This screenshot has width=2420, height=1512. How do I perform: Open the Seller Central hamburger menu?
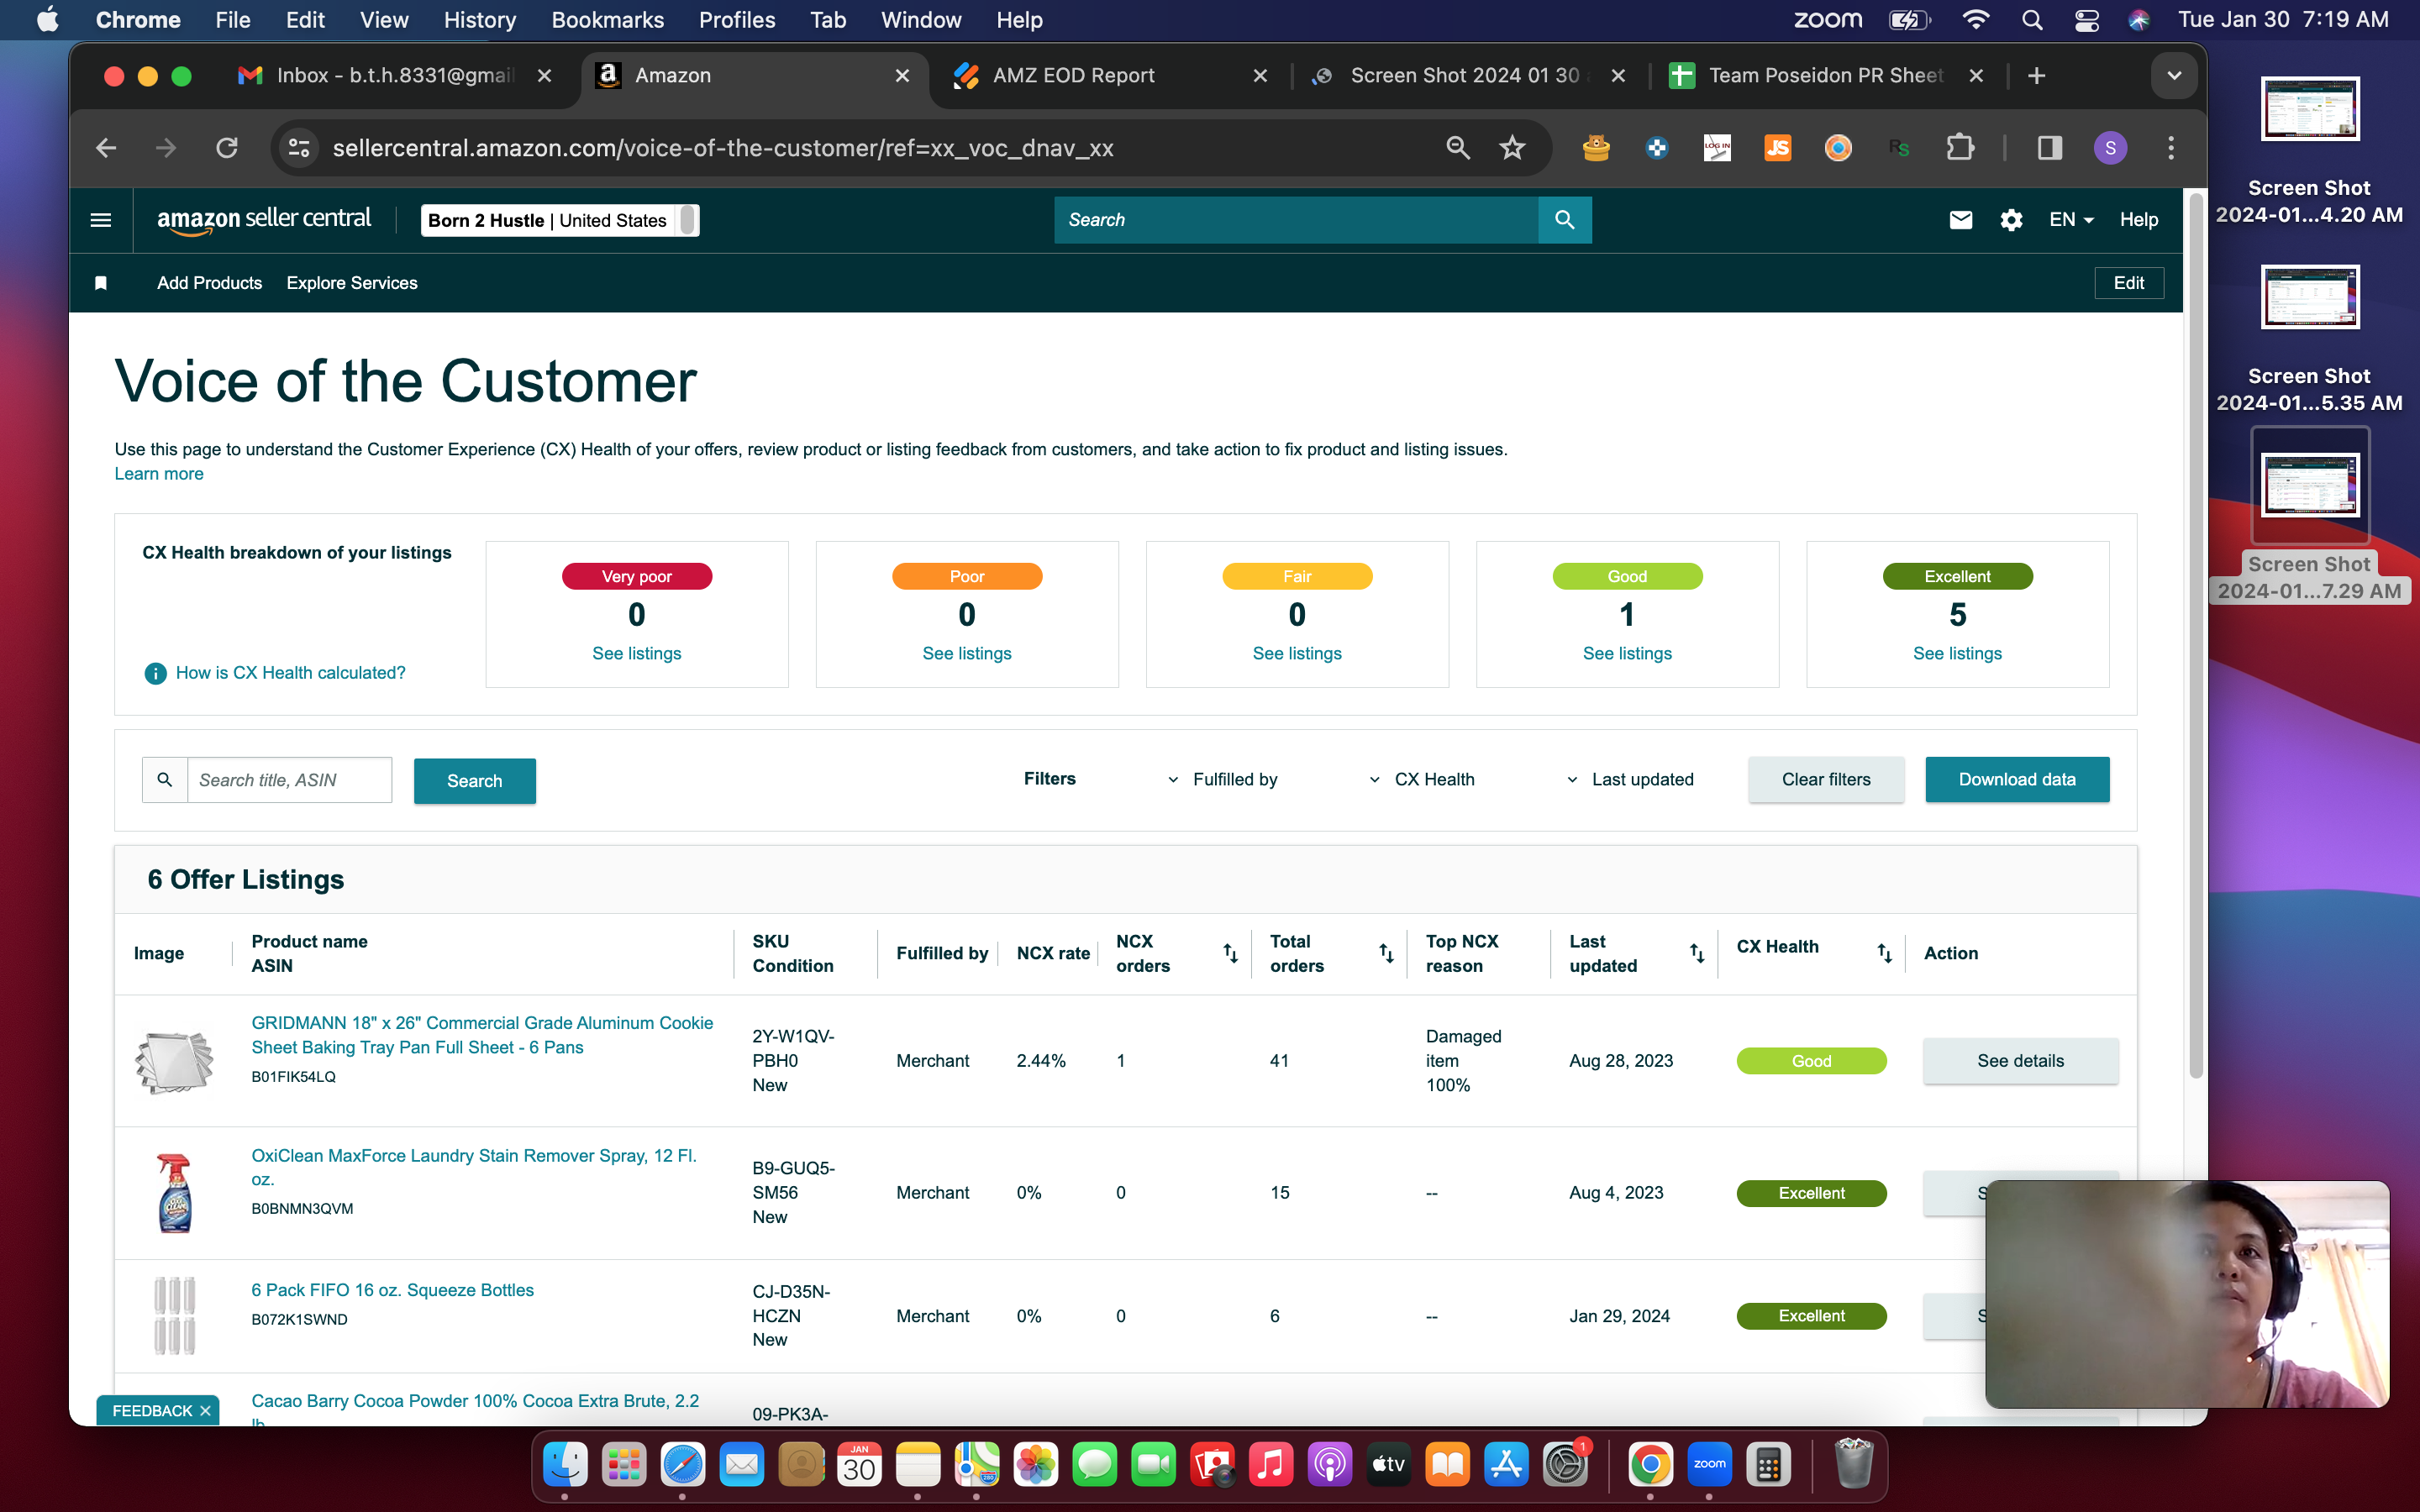[101, 220]
